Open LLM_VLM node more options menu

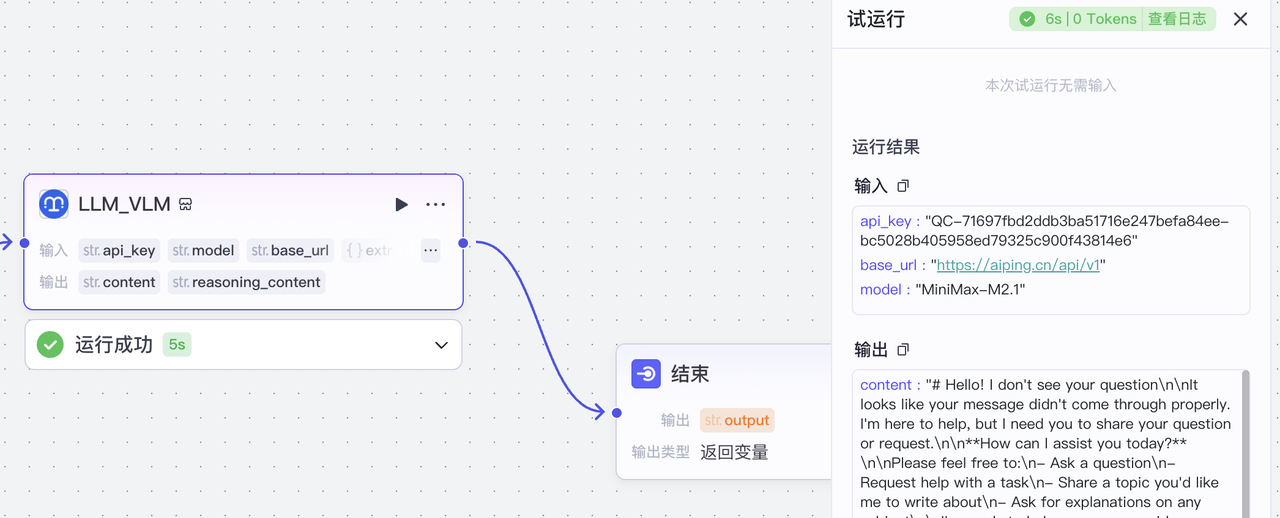pos(436,204)
